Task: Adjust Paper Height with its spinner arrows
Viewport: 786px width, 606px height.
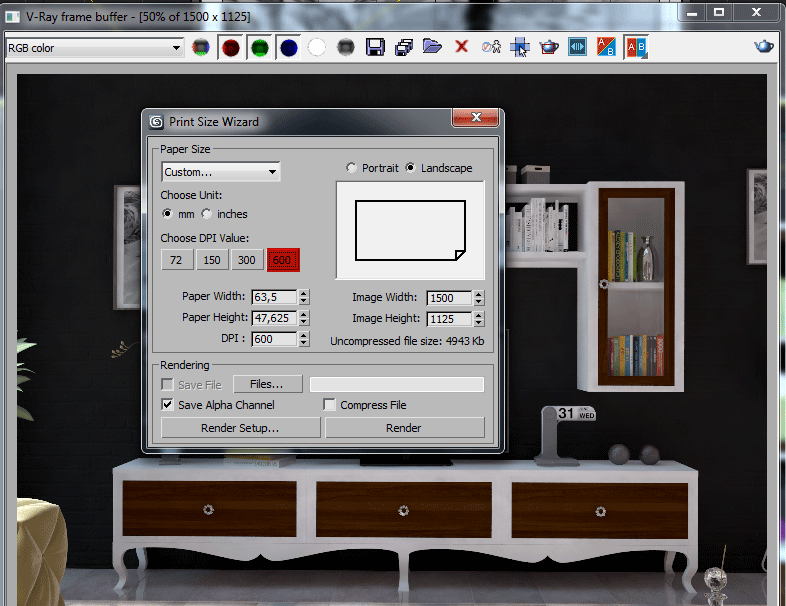Action: point(304,318)
